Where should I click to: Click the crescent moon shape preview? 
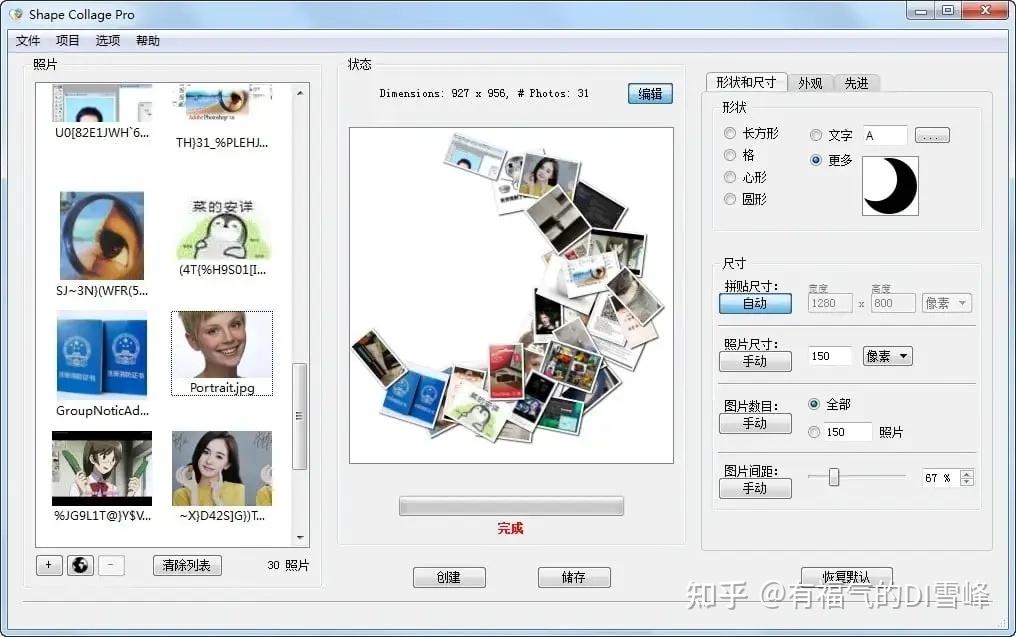(889, 186)
